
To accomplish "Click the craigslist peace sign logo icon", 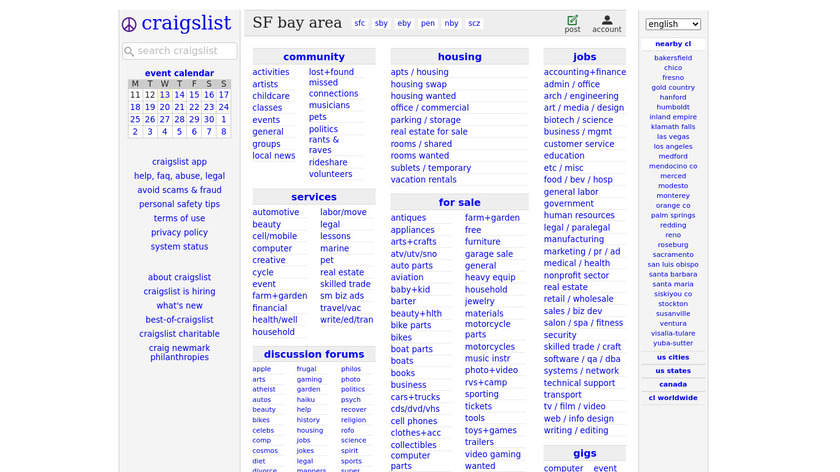I will [x=129, y=24].
